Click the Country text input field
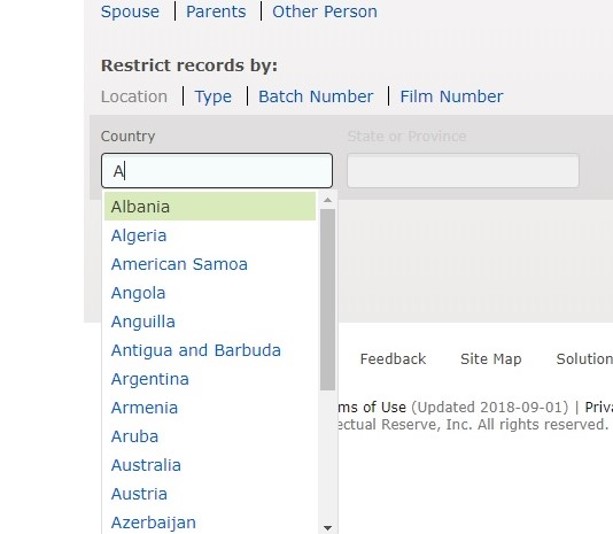The height and width of the screenshot is (534, 613). point(217,171)
